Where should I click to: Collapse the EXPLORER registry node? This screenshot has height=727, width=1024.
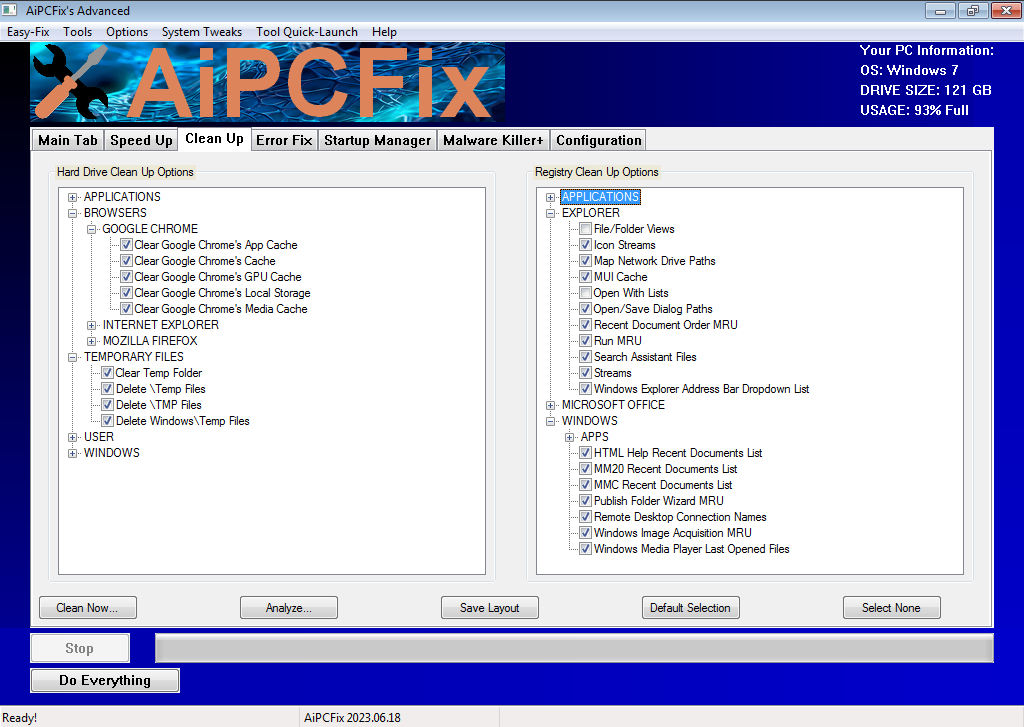click(551, 213)
